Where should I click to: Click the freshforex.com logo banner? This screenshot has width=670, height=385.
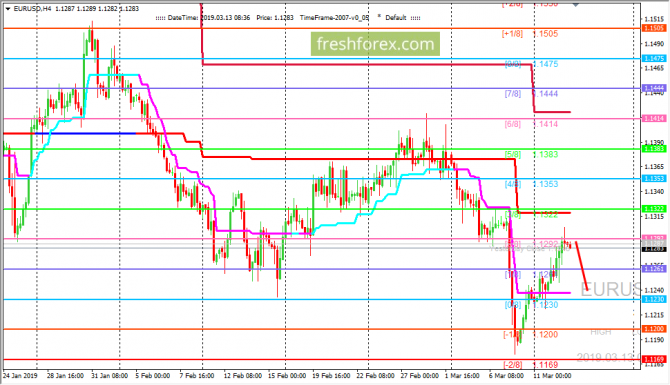pyautogui.click(x=375, y=44)
